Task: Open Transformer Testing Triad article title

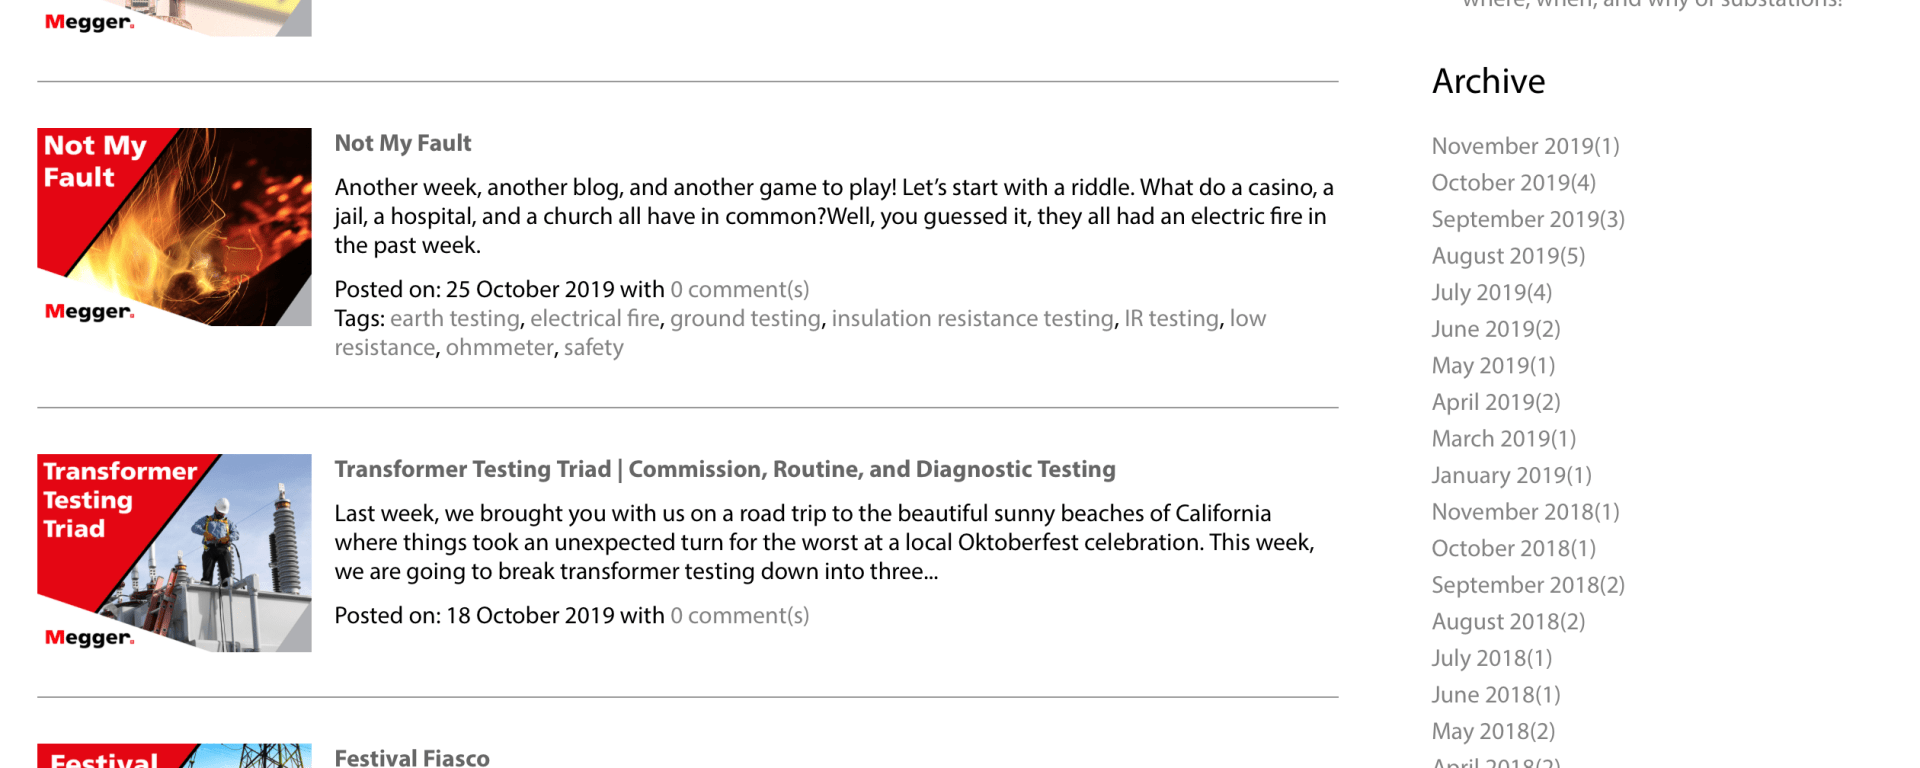Action: tap(724, 469)
